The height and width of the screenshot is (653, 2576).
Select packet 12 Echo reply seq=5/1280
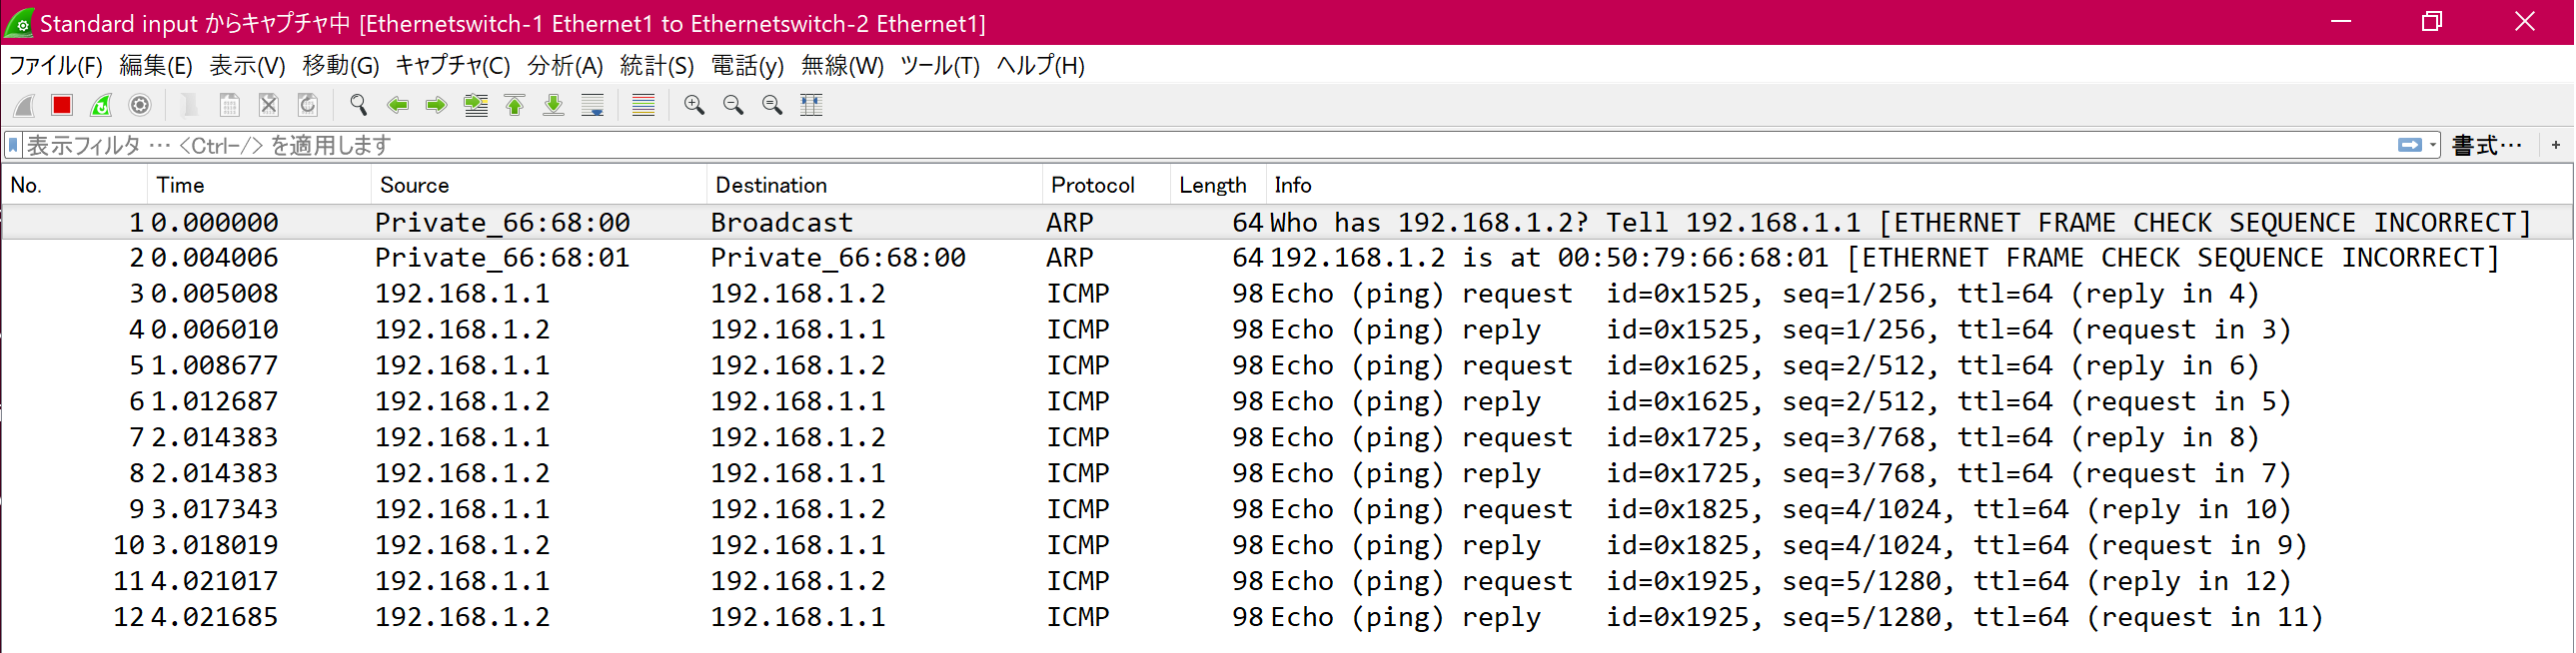(1286, 618)
